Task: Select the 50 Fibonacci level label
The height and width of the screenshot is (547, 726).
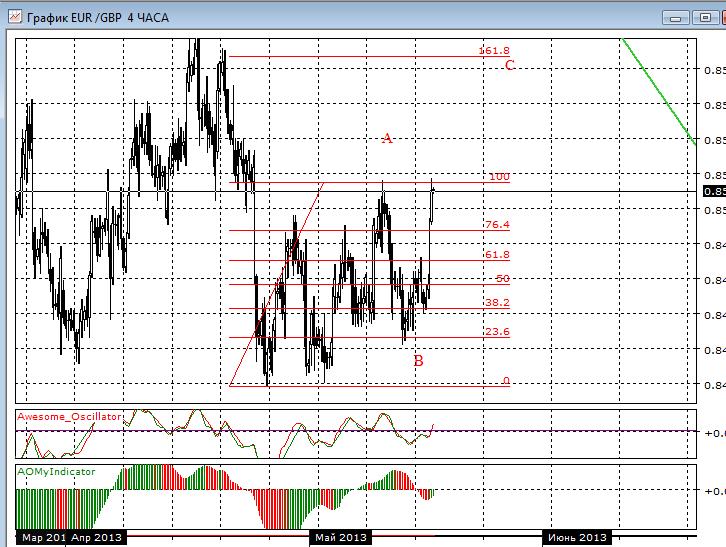Action: tap(502, 278)
